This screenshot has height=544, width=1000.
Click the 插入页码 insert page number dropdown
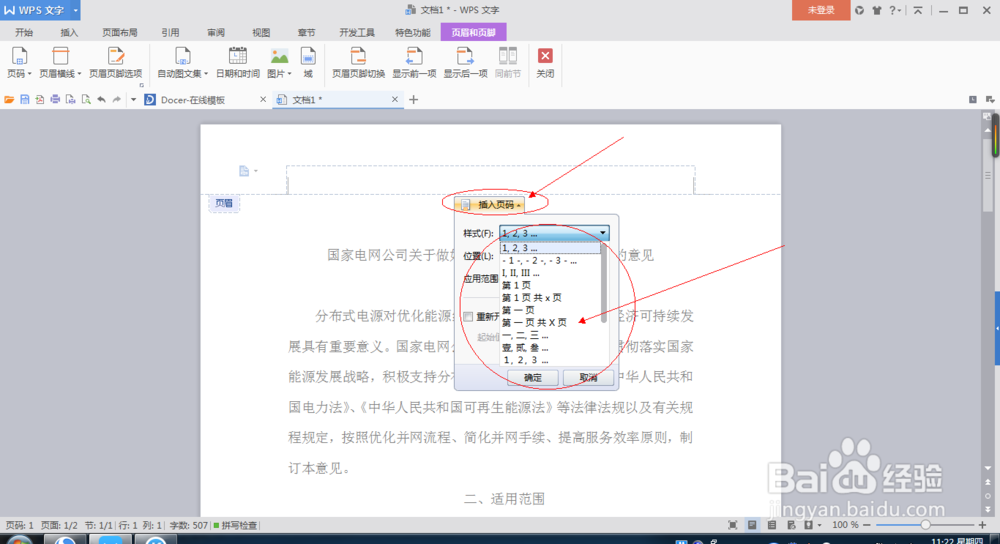(491, 205)
